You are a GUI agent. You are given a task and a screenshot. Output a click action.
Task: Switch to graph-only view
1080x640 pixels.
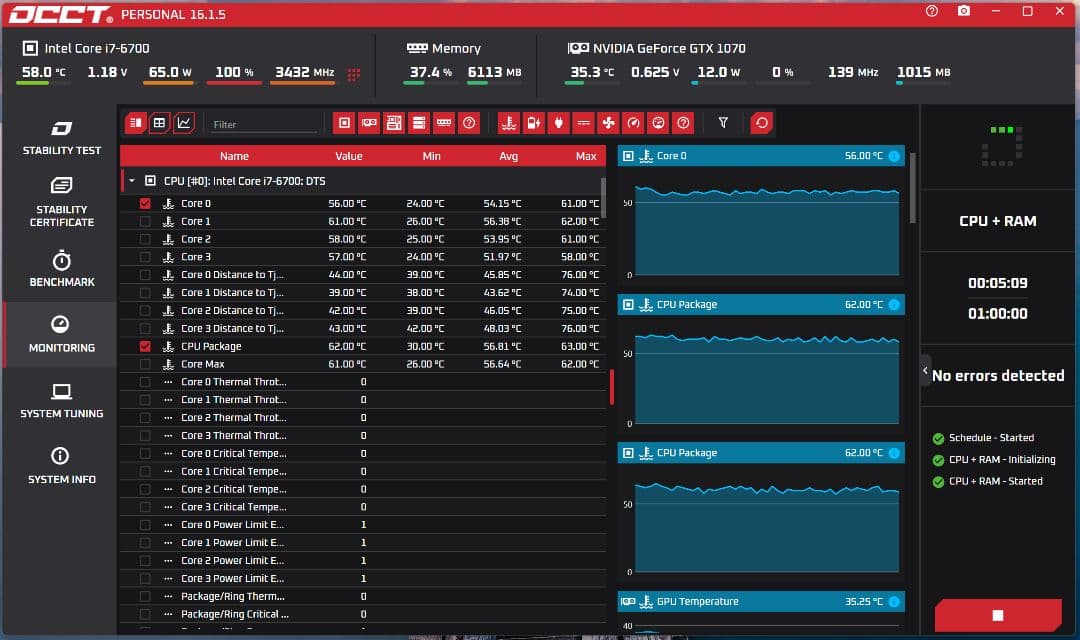[184, 123]
